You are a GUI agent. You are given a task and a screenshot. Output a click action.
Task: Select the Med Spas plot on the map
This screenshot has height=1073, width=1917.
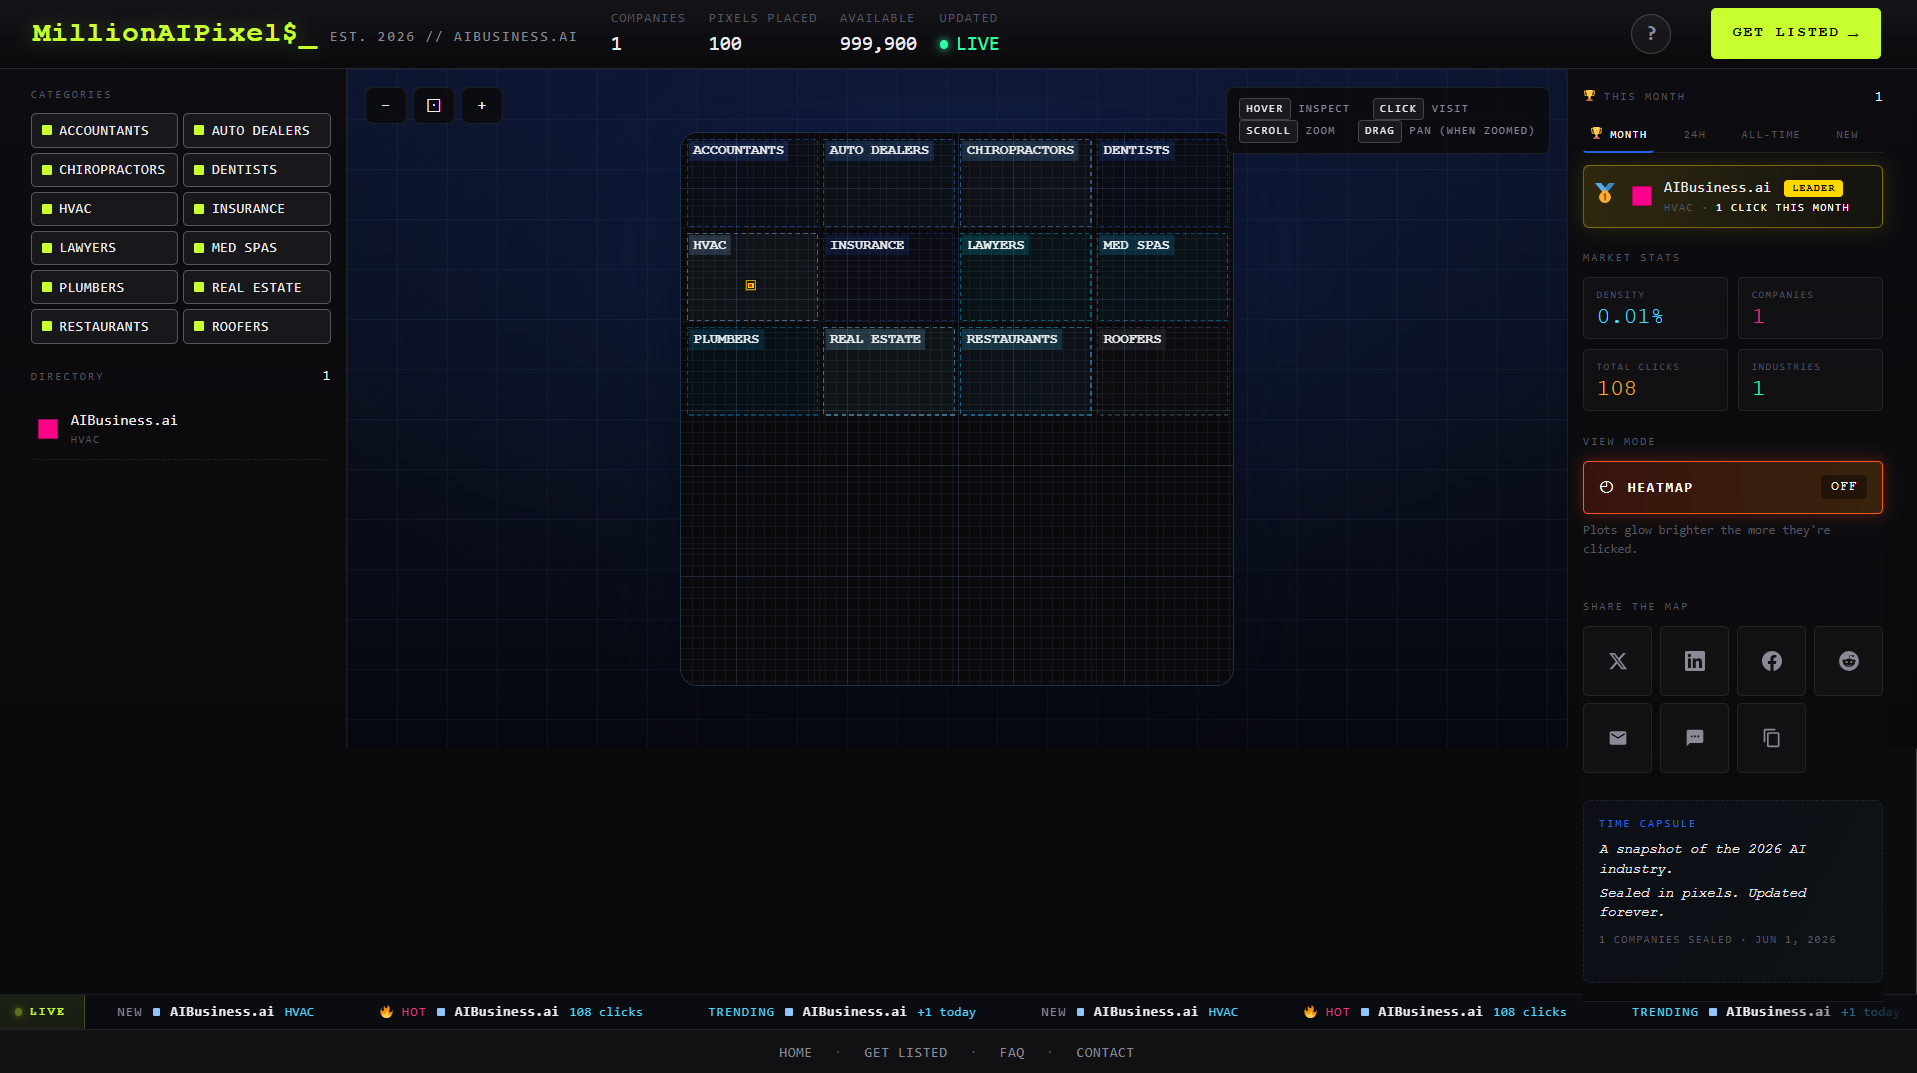[1162, 278]
